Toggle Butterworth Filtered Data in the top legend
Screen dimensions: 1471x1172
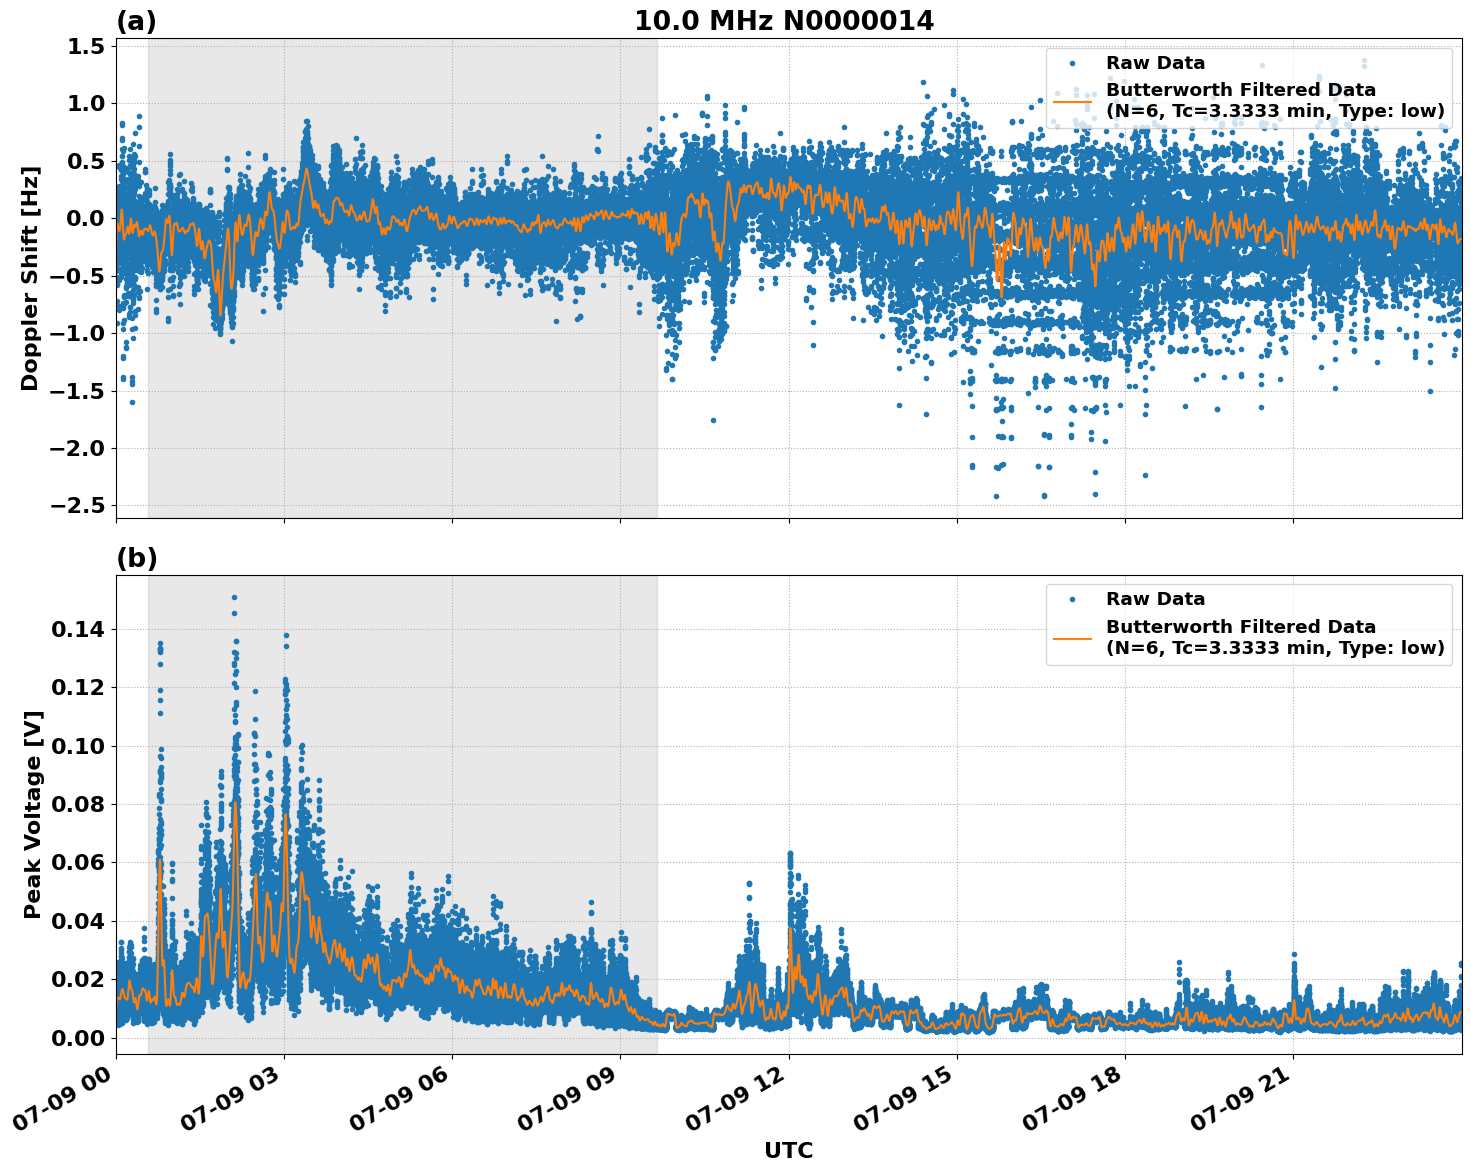point(1240,88)
